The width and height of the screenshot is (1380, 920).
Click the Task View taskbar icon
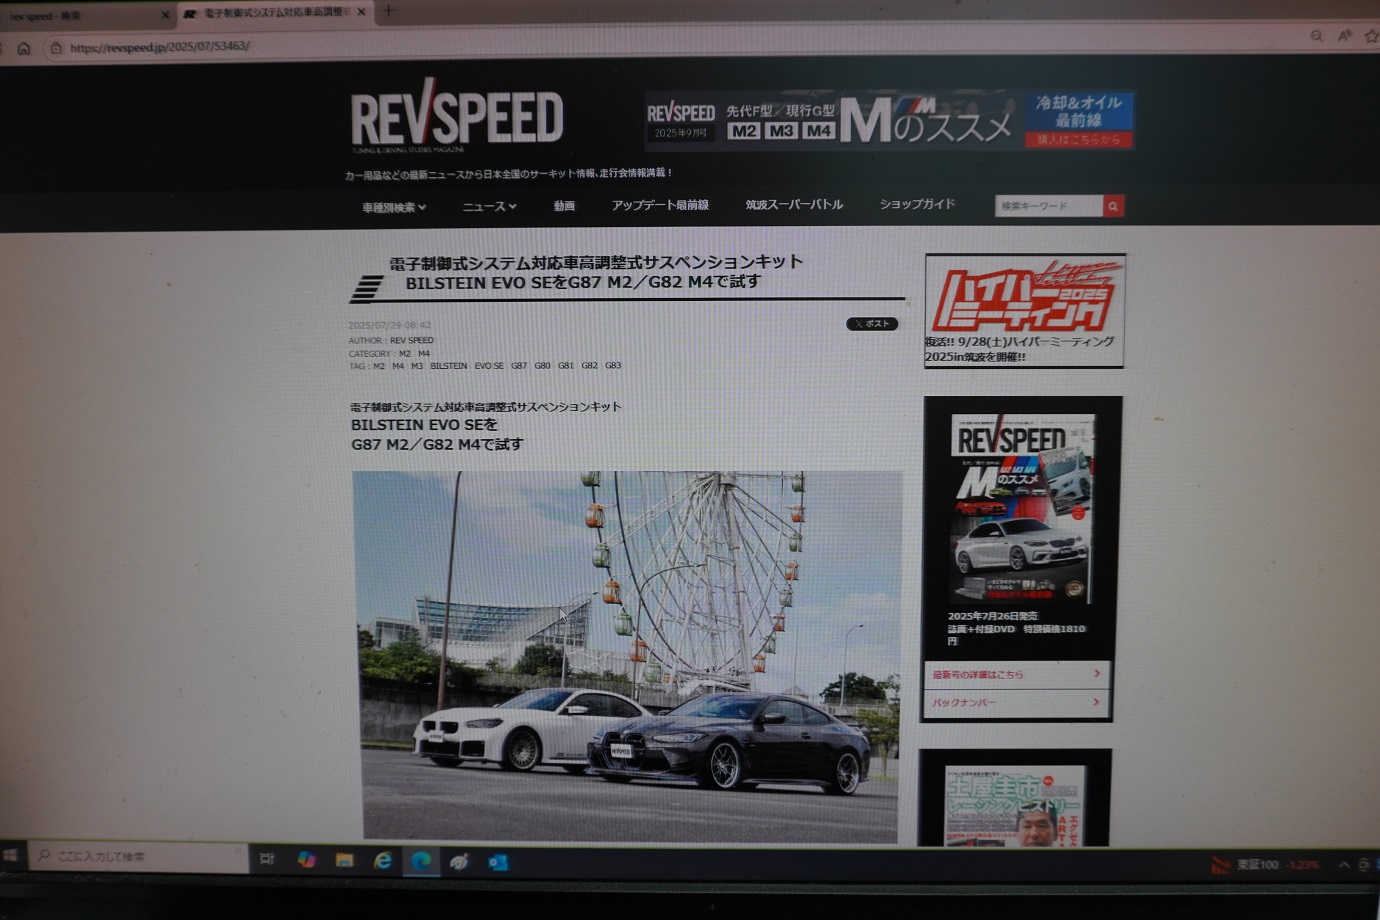pos(267,859)
